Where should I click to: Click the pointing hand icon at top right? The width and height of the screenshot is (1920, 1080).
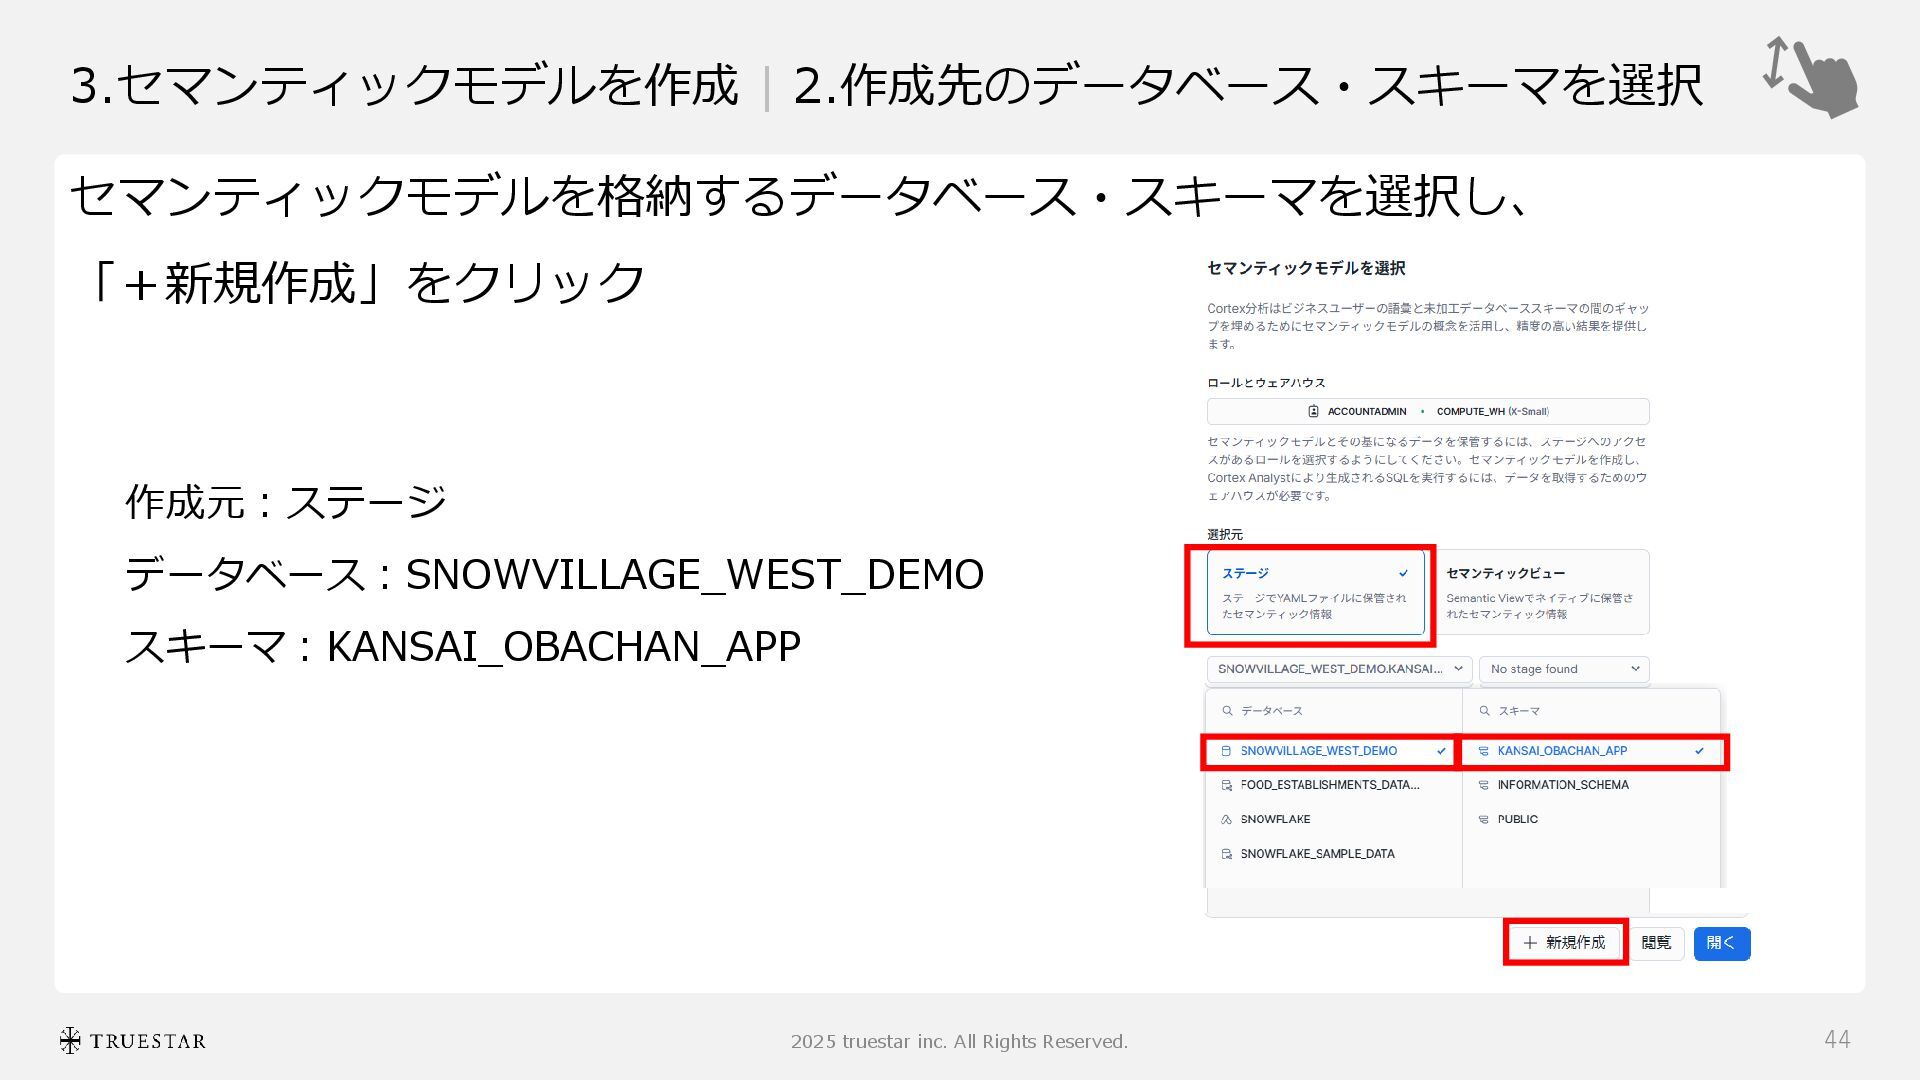pyautogui.click(x=1811, y=77)
